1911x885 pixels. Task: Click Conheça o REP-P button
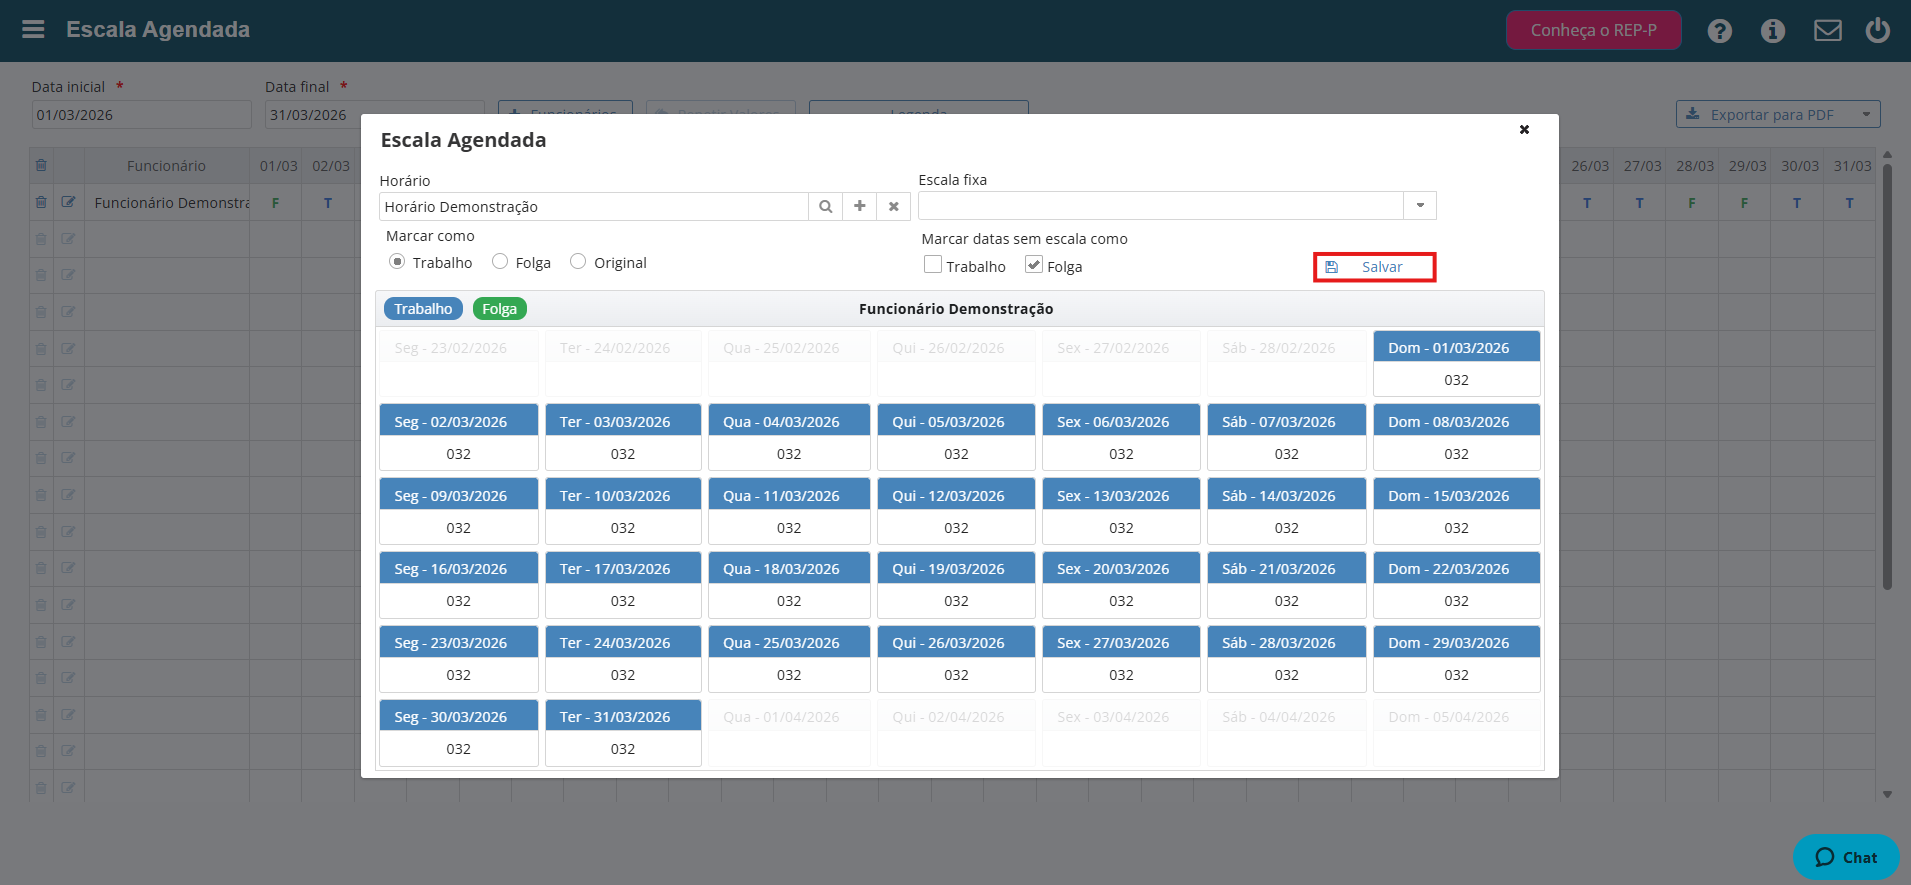(1593, 30)
